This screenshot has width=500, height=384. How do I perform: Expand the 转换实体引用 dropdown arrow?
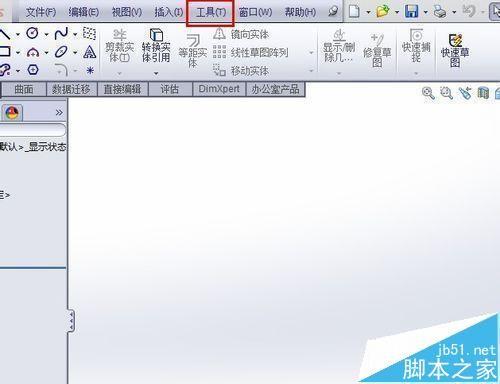click(156, 73)
